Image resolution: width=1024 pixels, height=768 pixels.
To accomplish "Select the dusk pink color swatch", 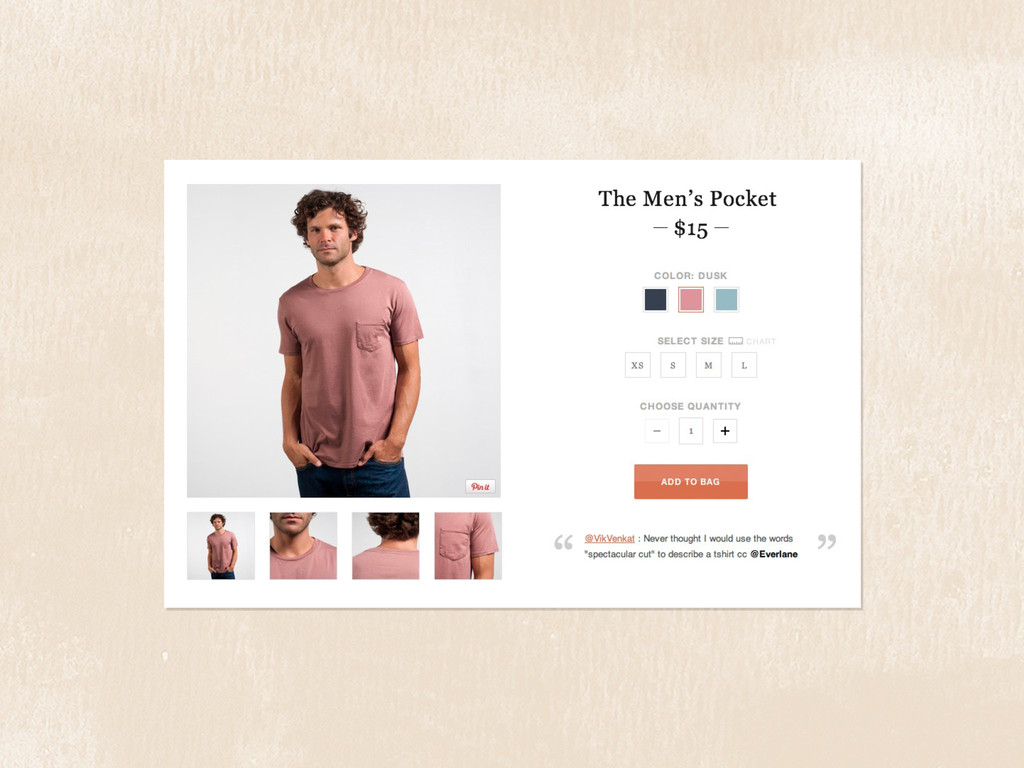I will [x=691, y=300].
